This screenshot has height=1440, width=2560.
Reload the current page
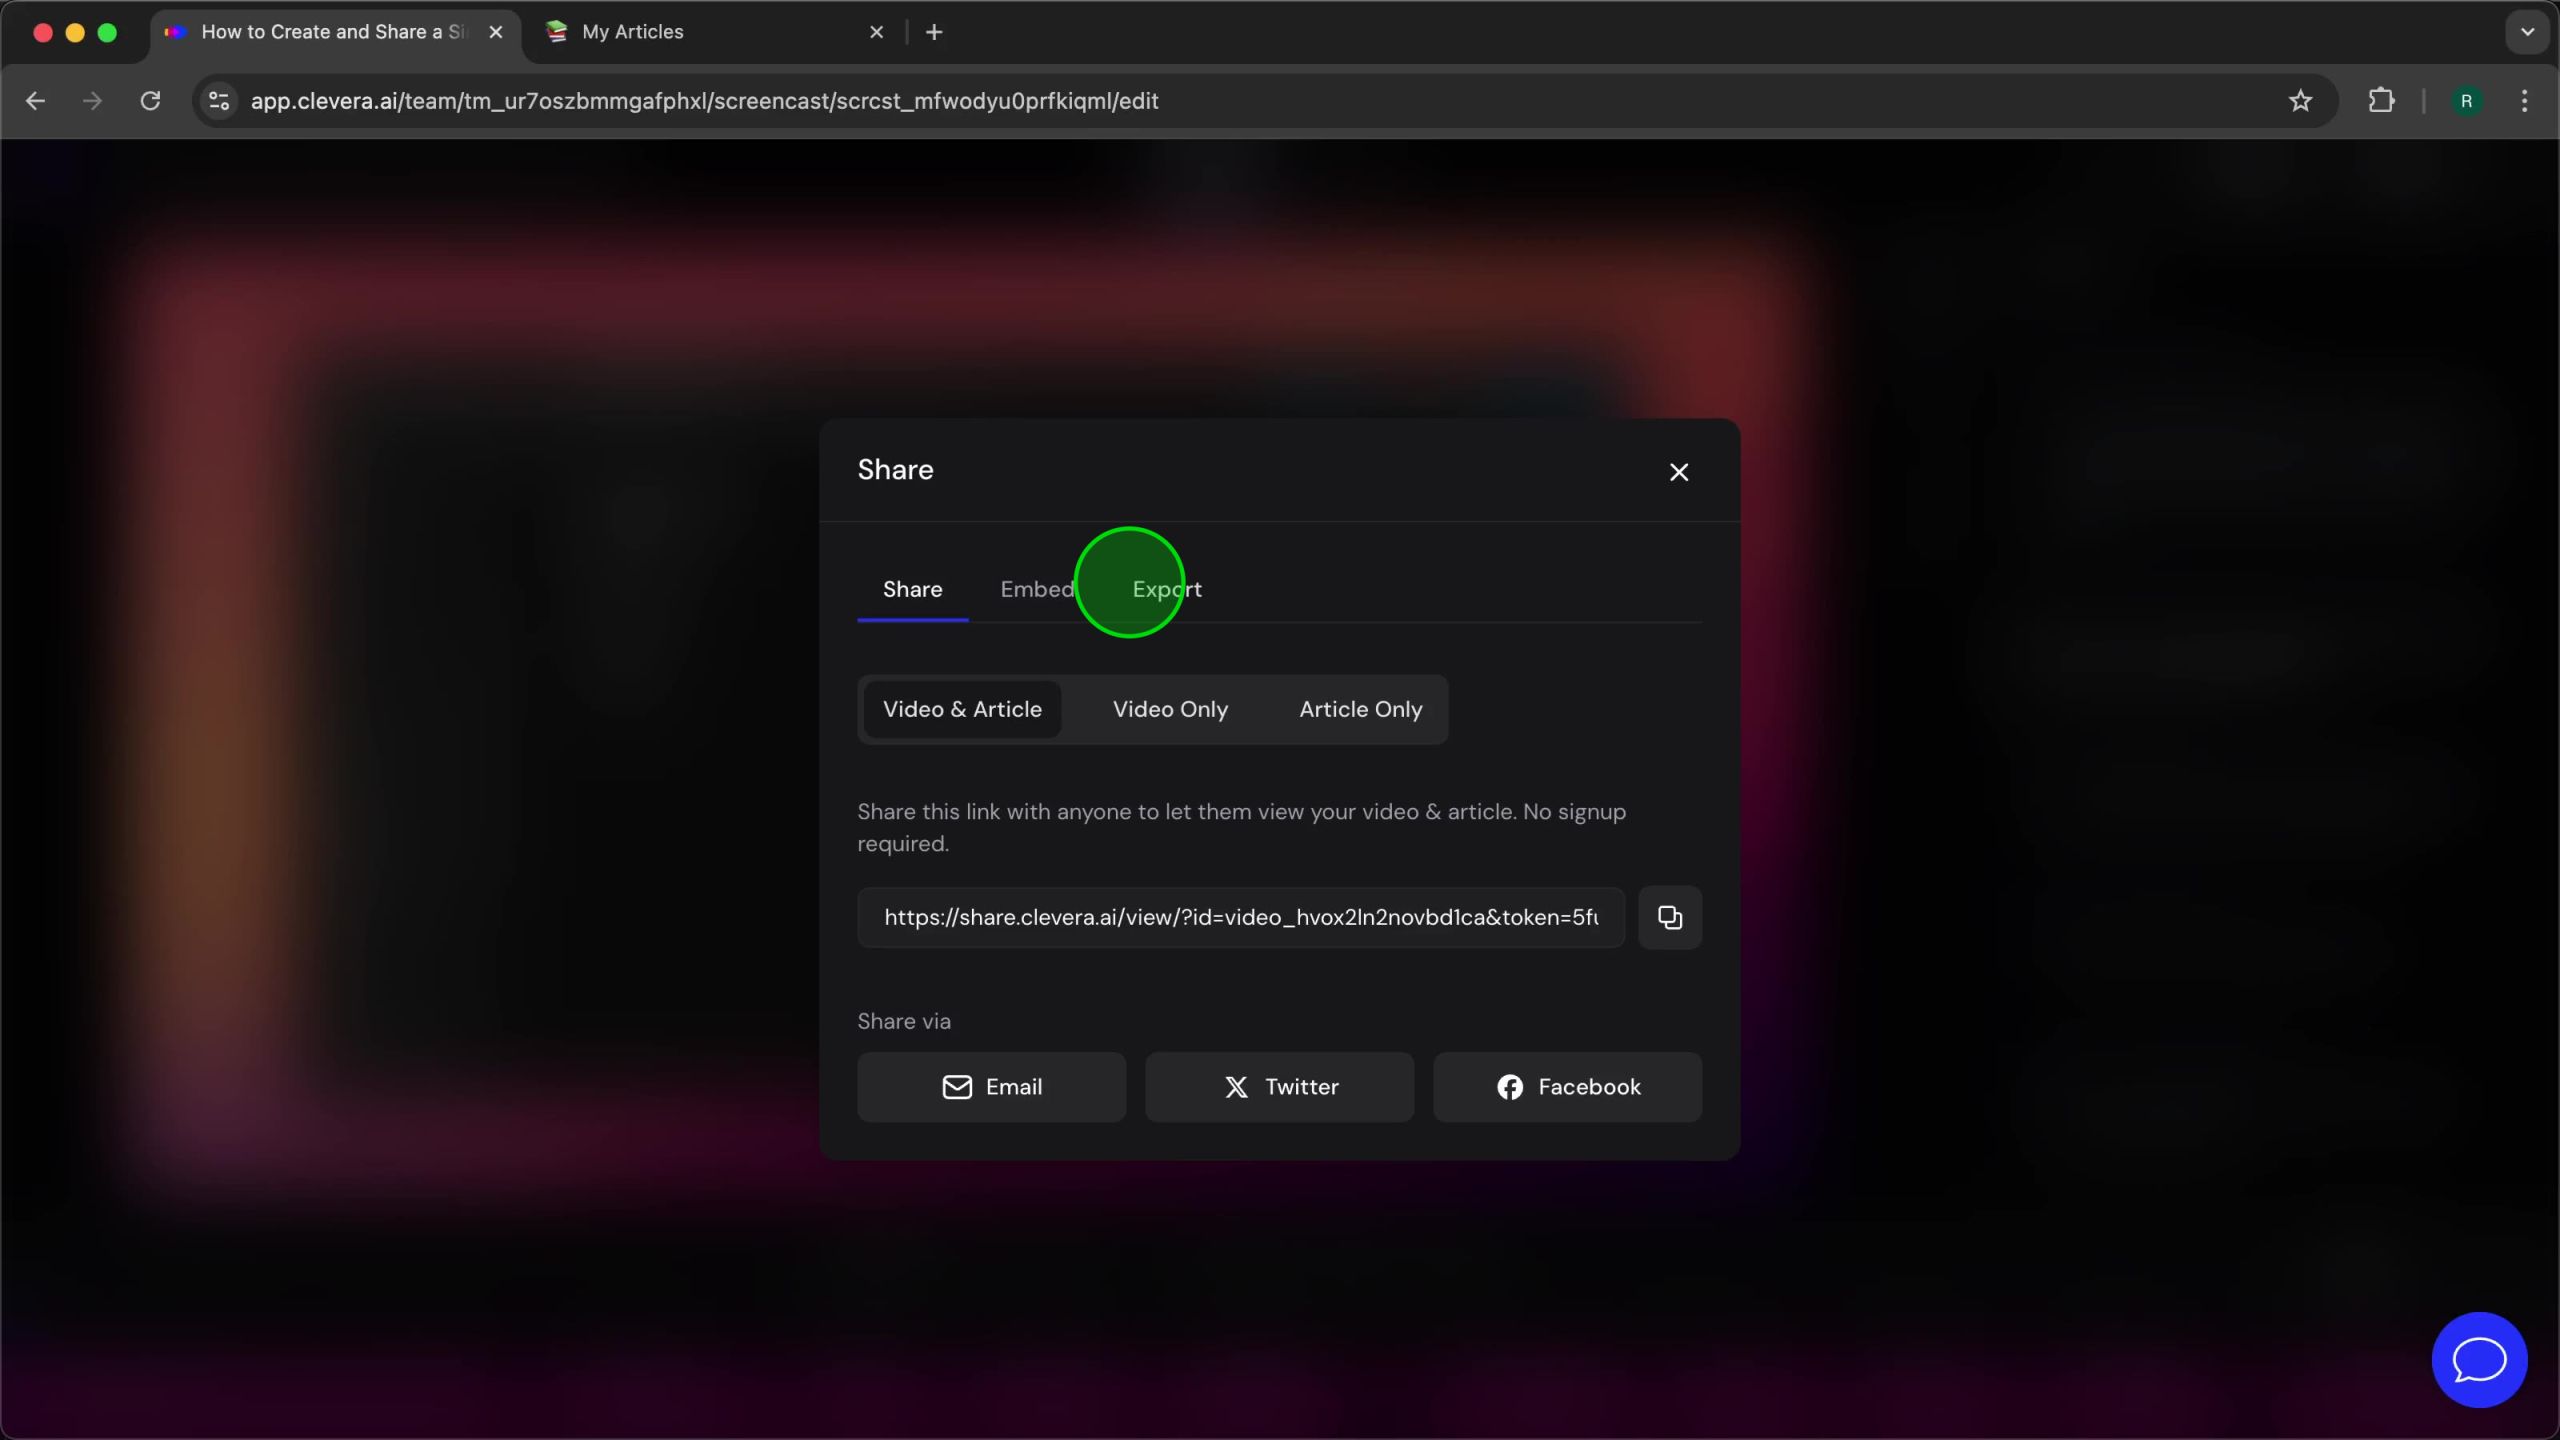click(x=150, y=101)
